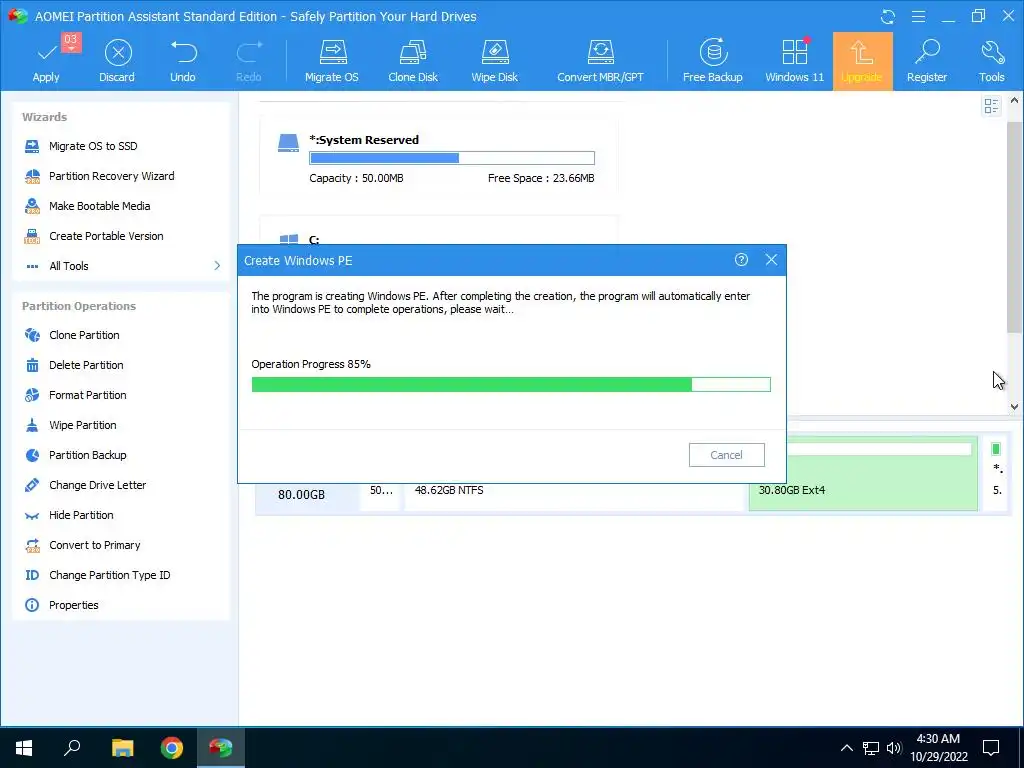The width and height of the screenshot is (1024, 768).
Task: Click the orange Upgrade button
Action: click(862, 60)
